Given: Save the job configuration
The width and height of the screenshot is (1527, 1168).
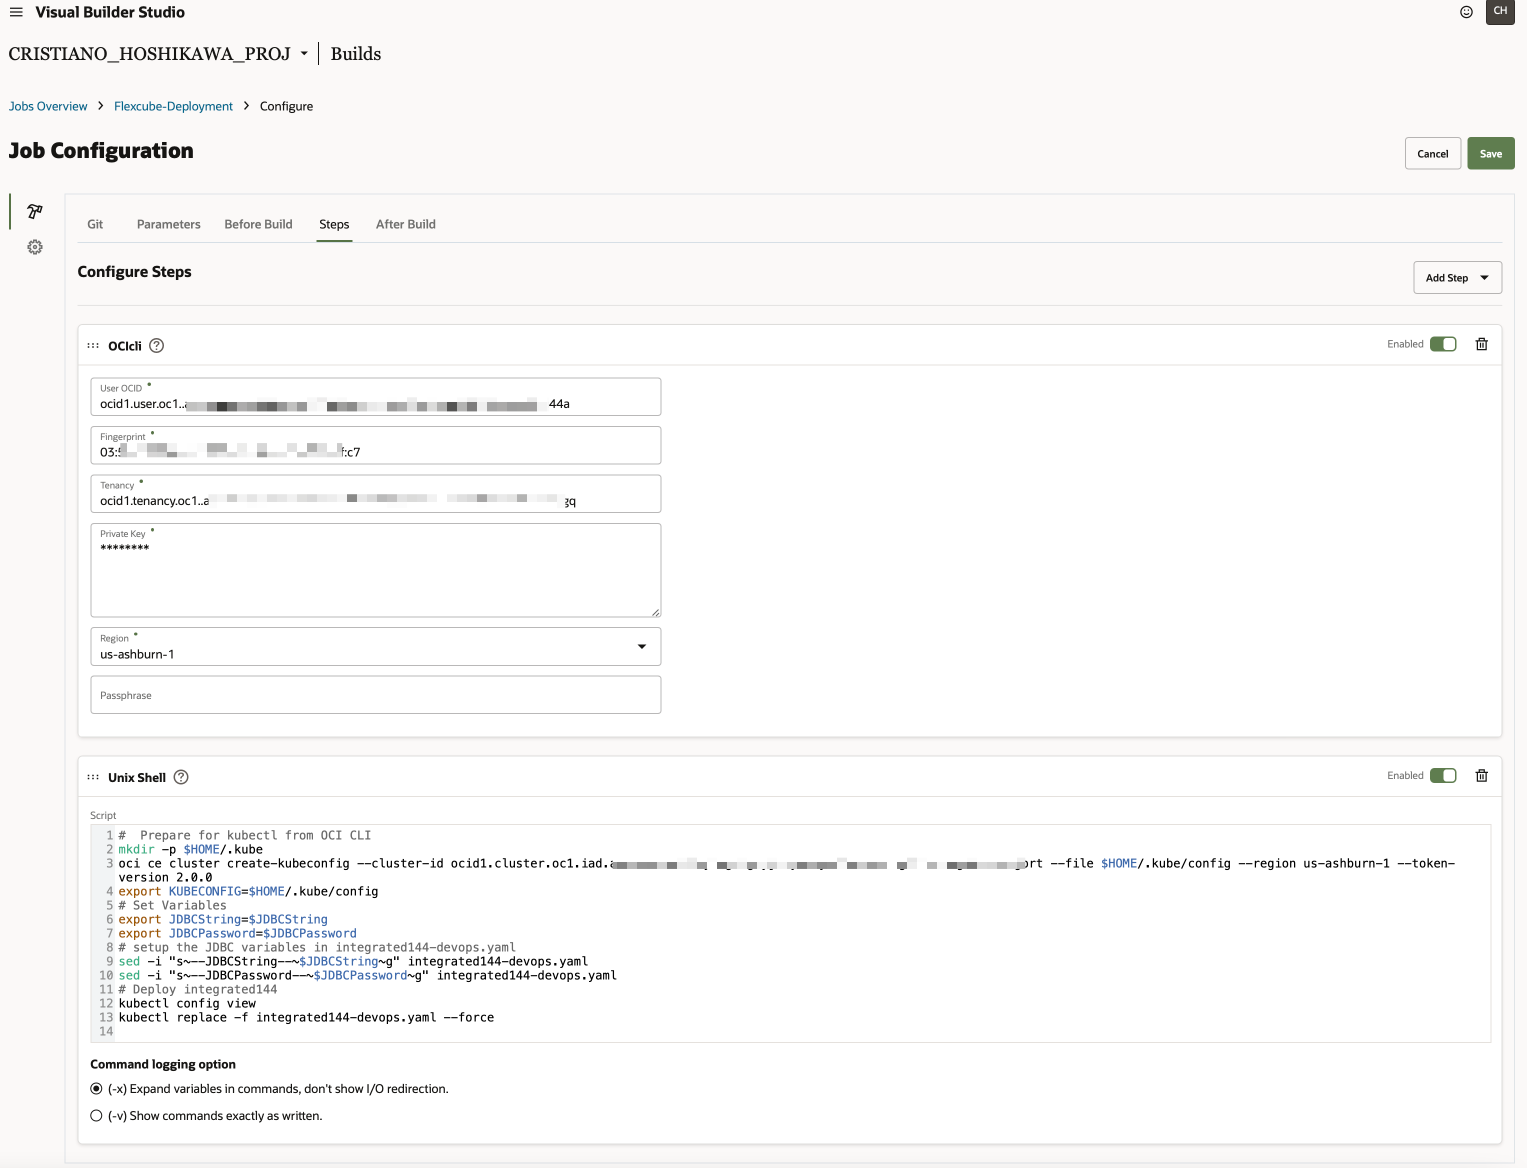Looking at the screenshot, I should pyautogui.click(x=1490, y=153).
